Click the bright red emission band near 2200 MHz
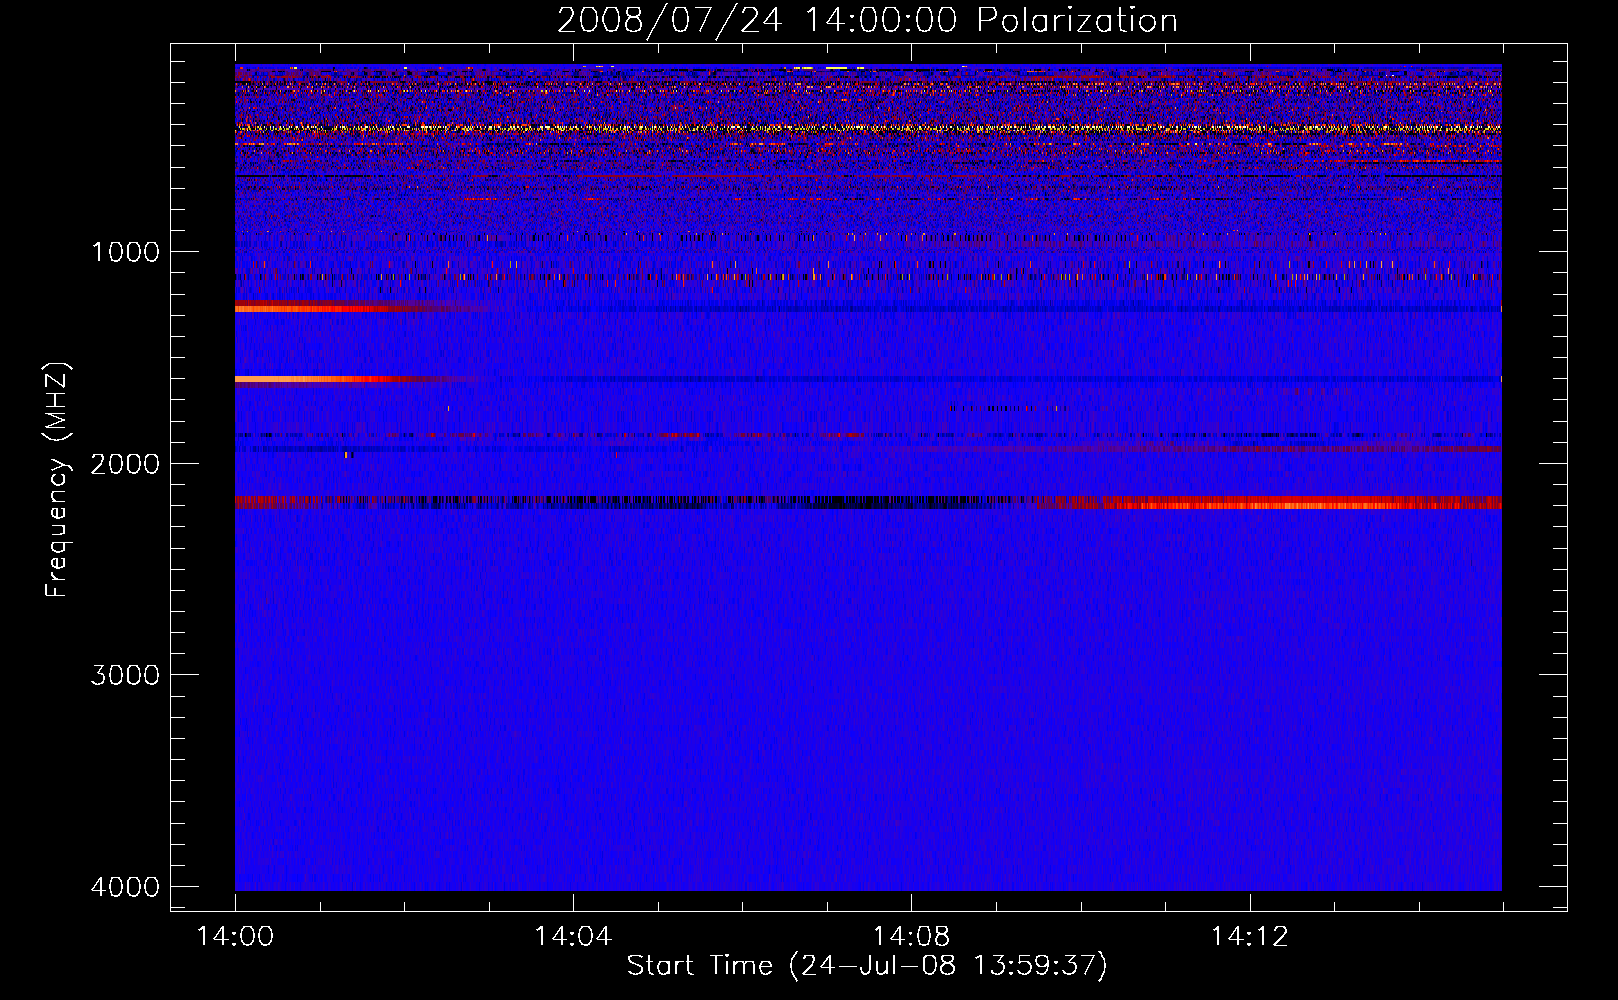Image resolution: width=1618 pixels, height=1000 pixels. click(x=1270, y=503)
